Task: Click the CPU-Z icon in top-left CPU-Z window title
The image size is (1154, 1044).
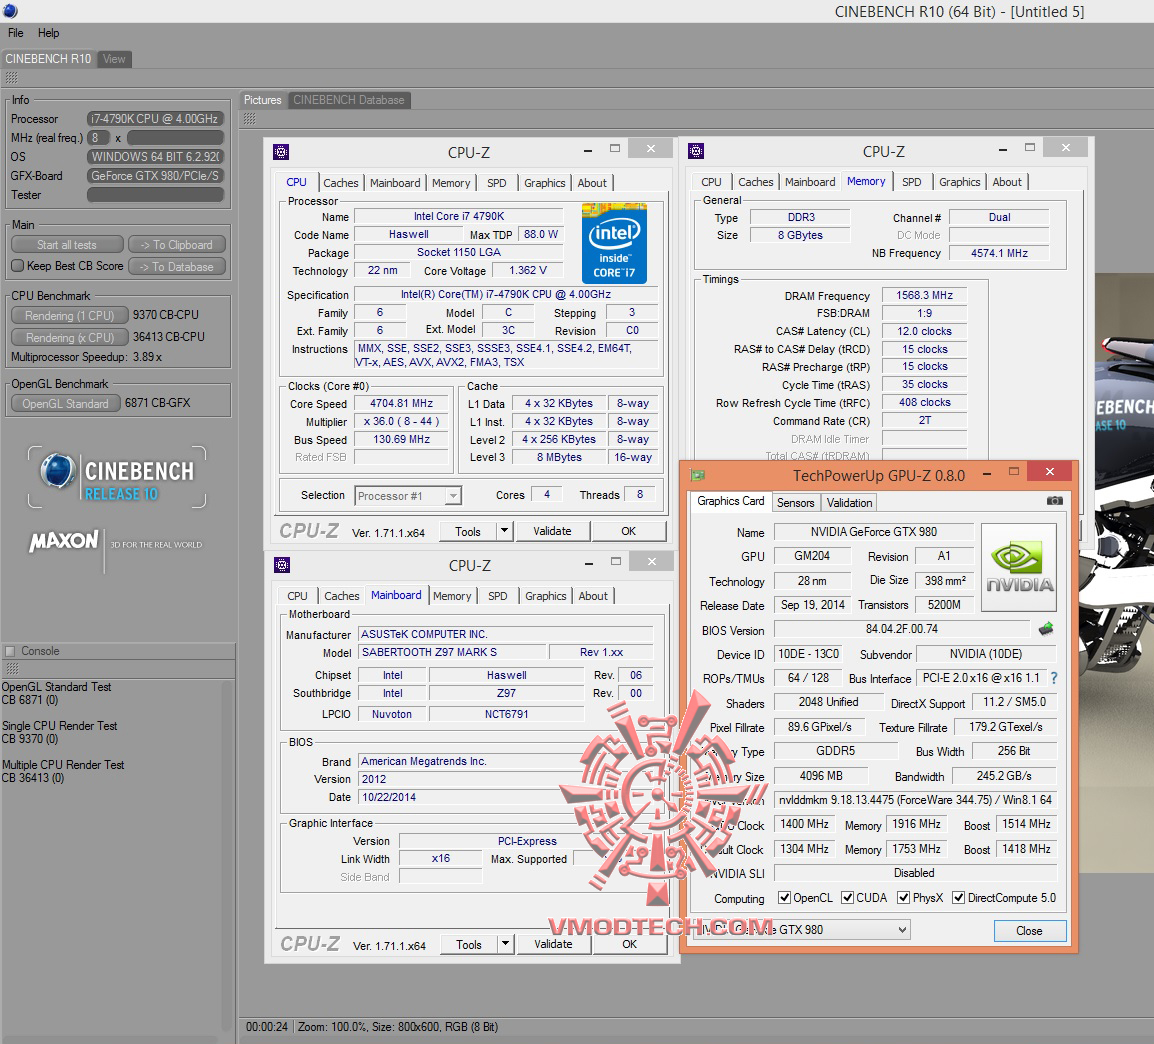Action: [280, 152]
